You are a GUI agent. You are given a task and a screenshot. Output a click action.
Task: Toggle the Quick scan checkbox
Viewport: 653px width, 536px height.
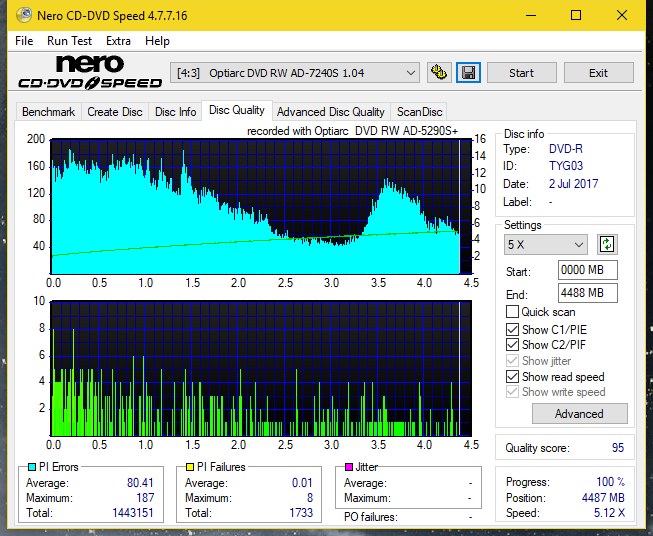(x=512, y=312)
